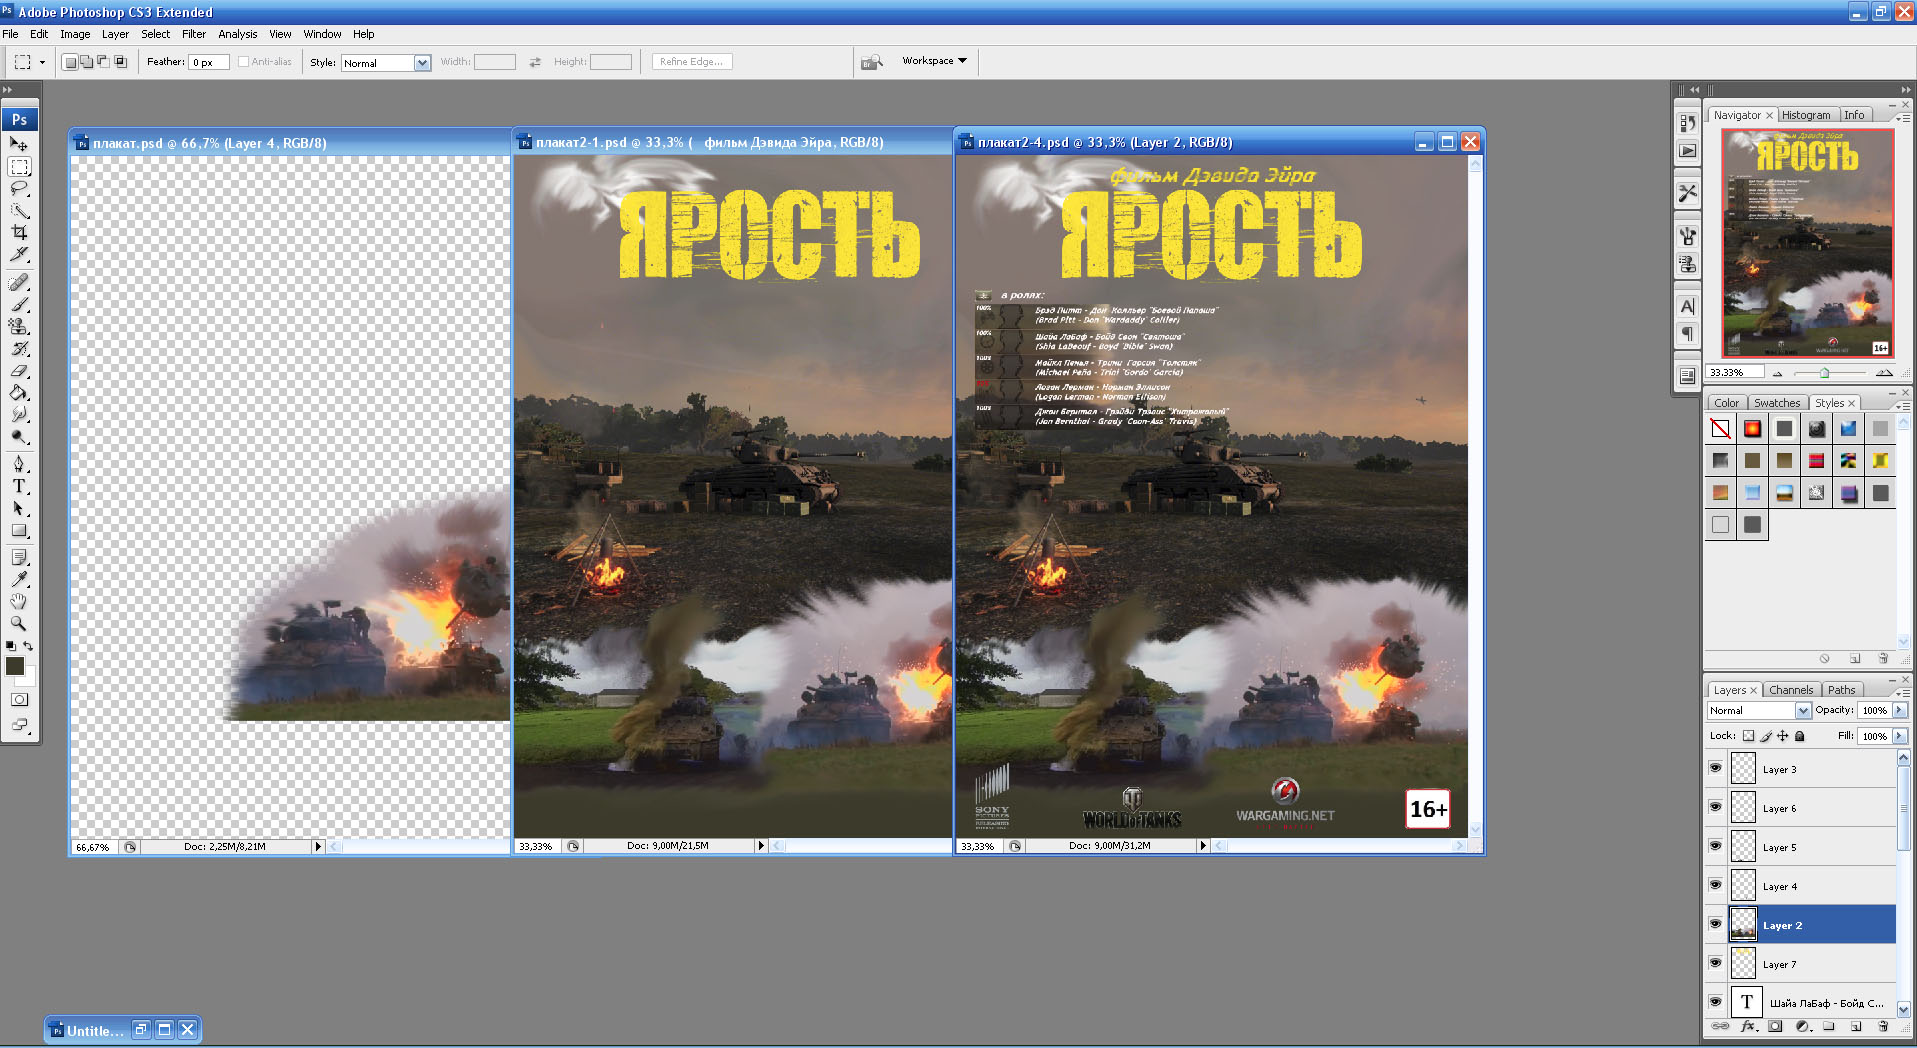The width and height of the screenshot is (1917, 1048).
Task: Open the Fill slider arrow
Action: pos(1899,736)
